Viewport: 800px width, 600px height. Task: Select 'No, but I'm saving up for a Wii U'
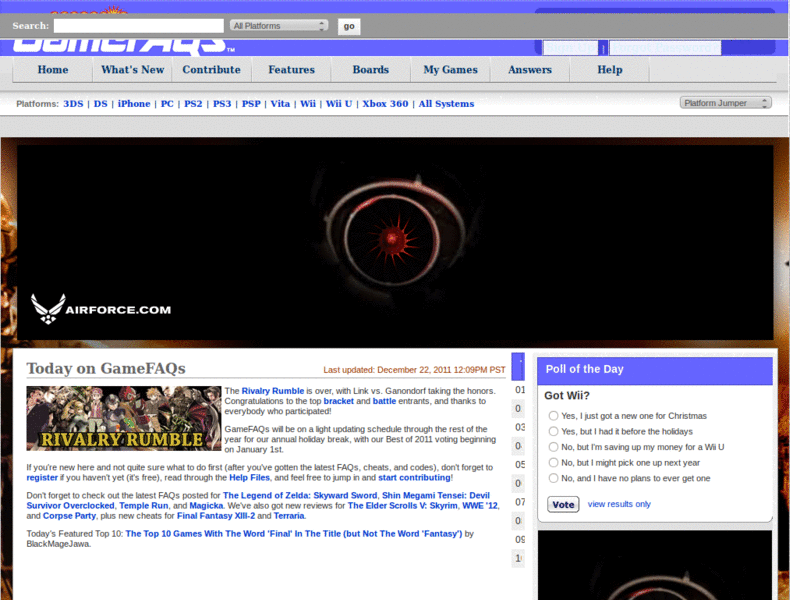point(553,447)
